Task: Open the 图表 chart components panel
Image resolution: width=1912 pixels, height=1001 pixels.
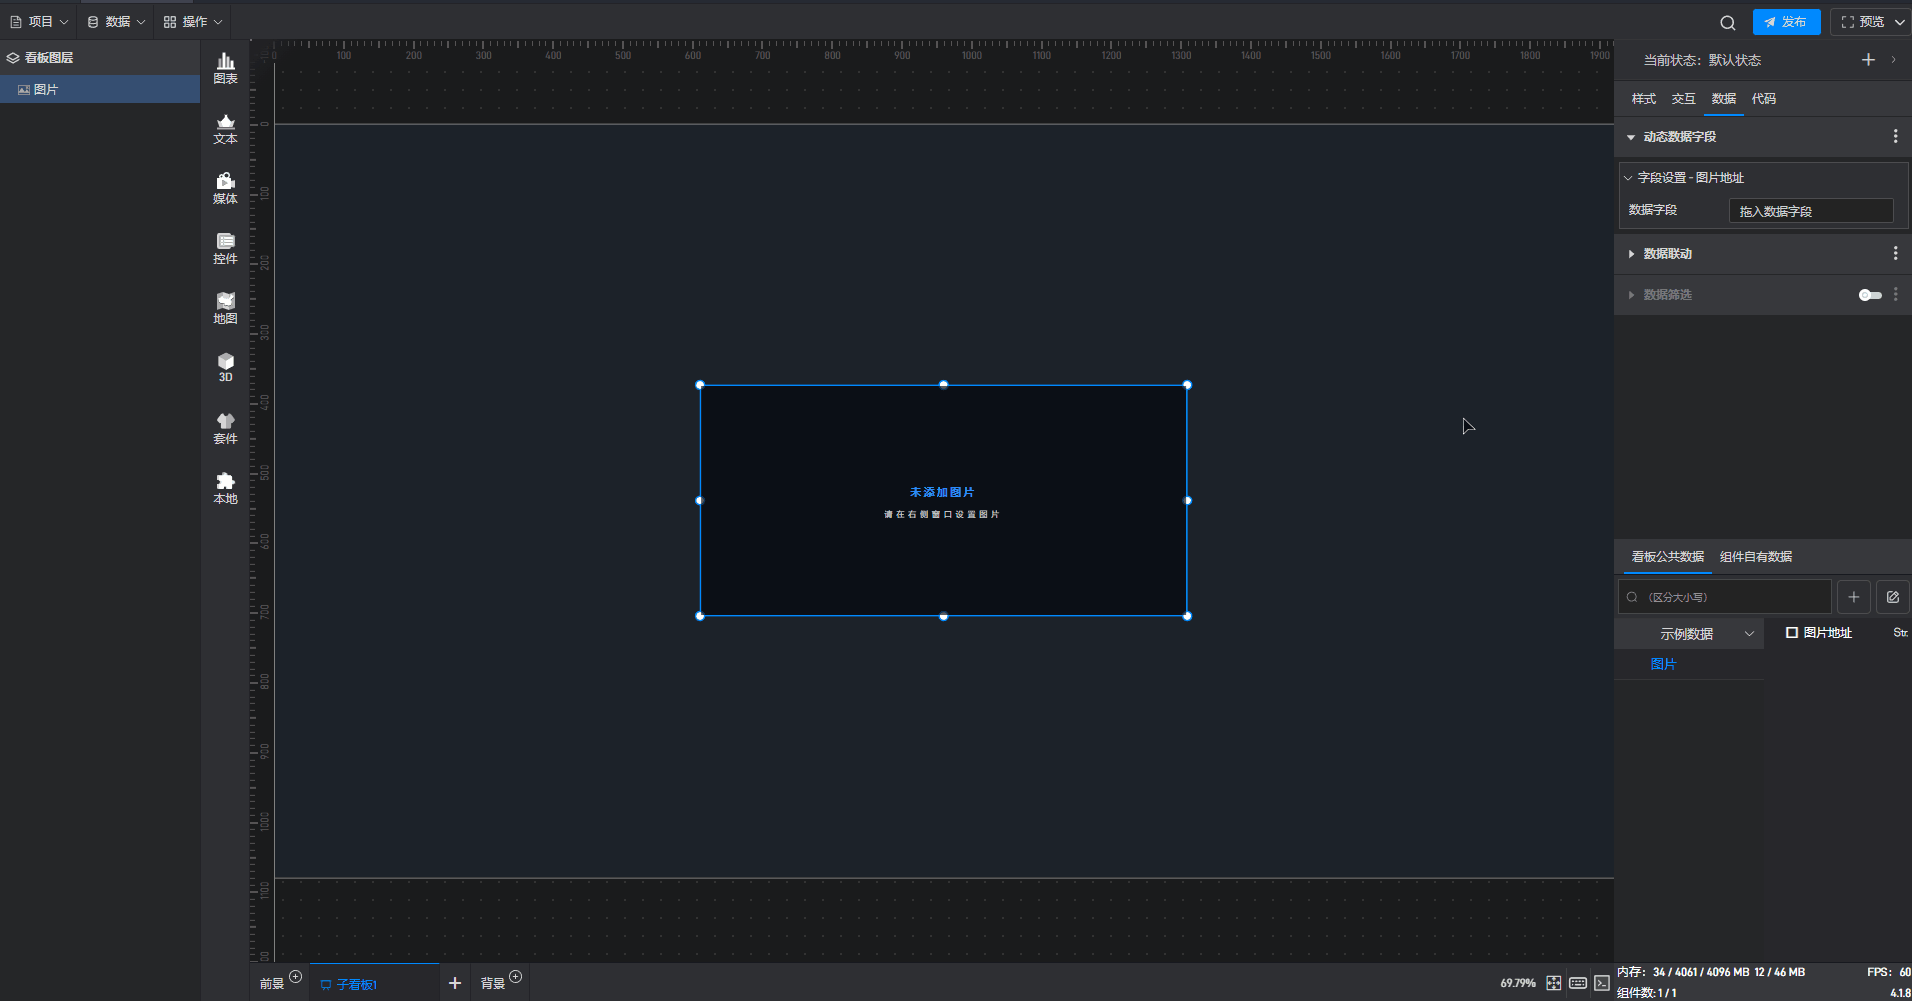Action: tap(225, 68)
